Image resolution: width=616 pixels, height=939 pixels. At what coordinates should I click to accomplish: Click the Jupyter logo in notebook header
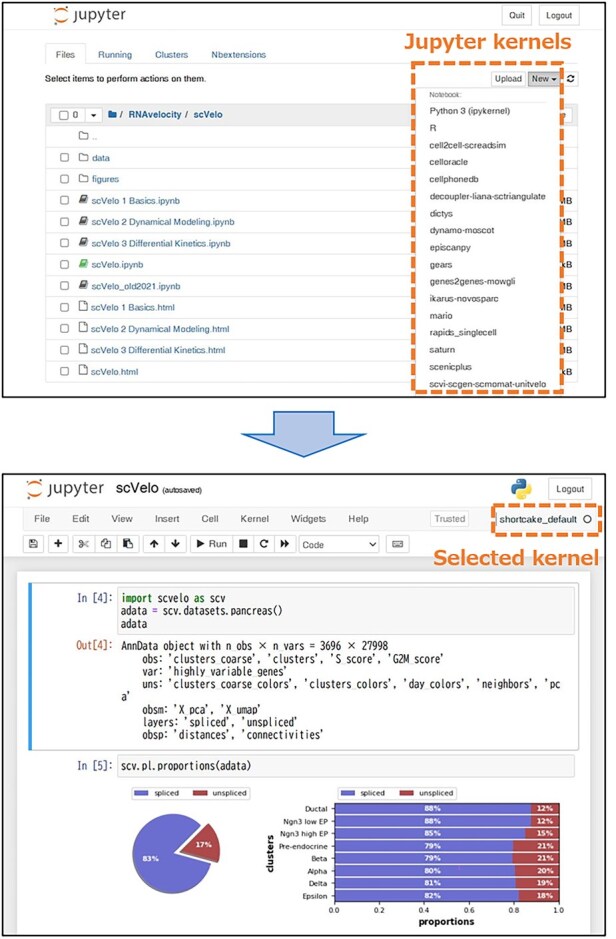pyautogui.click(x=66, y=489)
